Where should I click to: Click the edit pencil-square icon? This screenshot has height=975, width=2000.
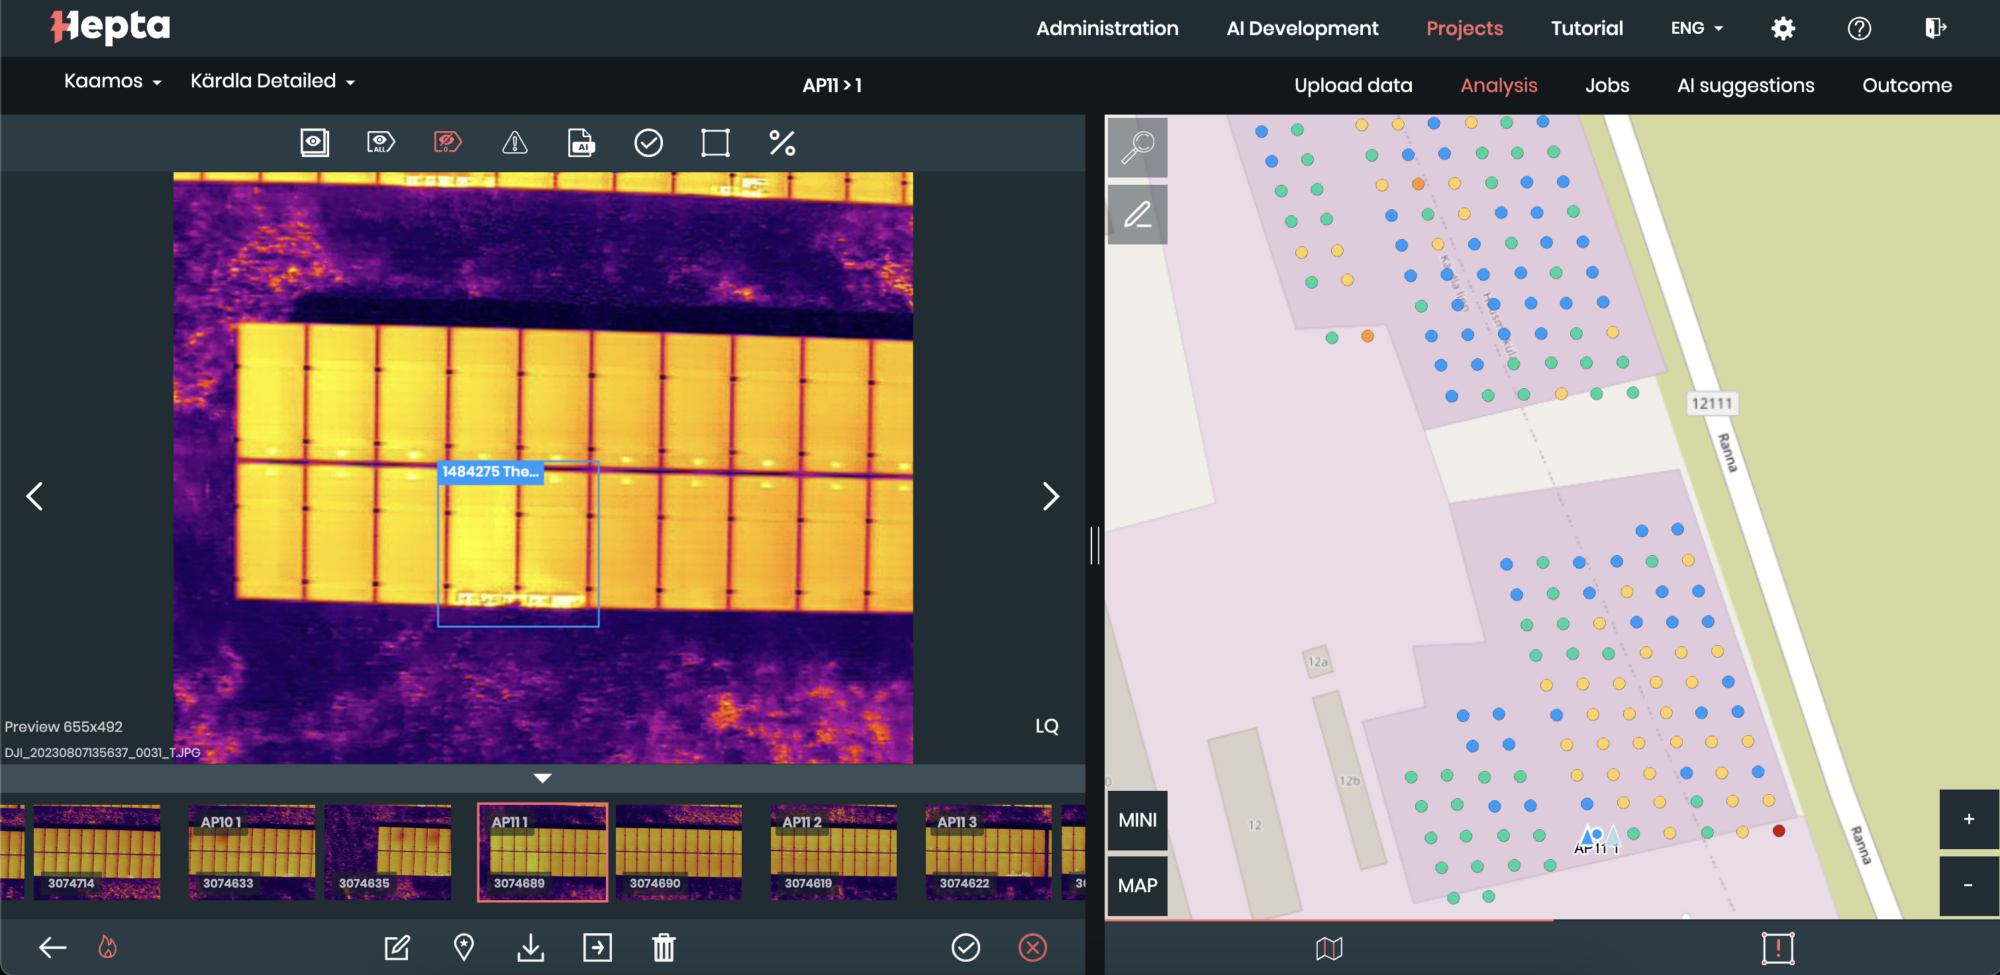tap(397, 947)
